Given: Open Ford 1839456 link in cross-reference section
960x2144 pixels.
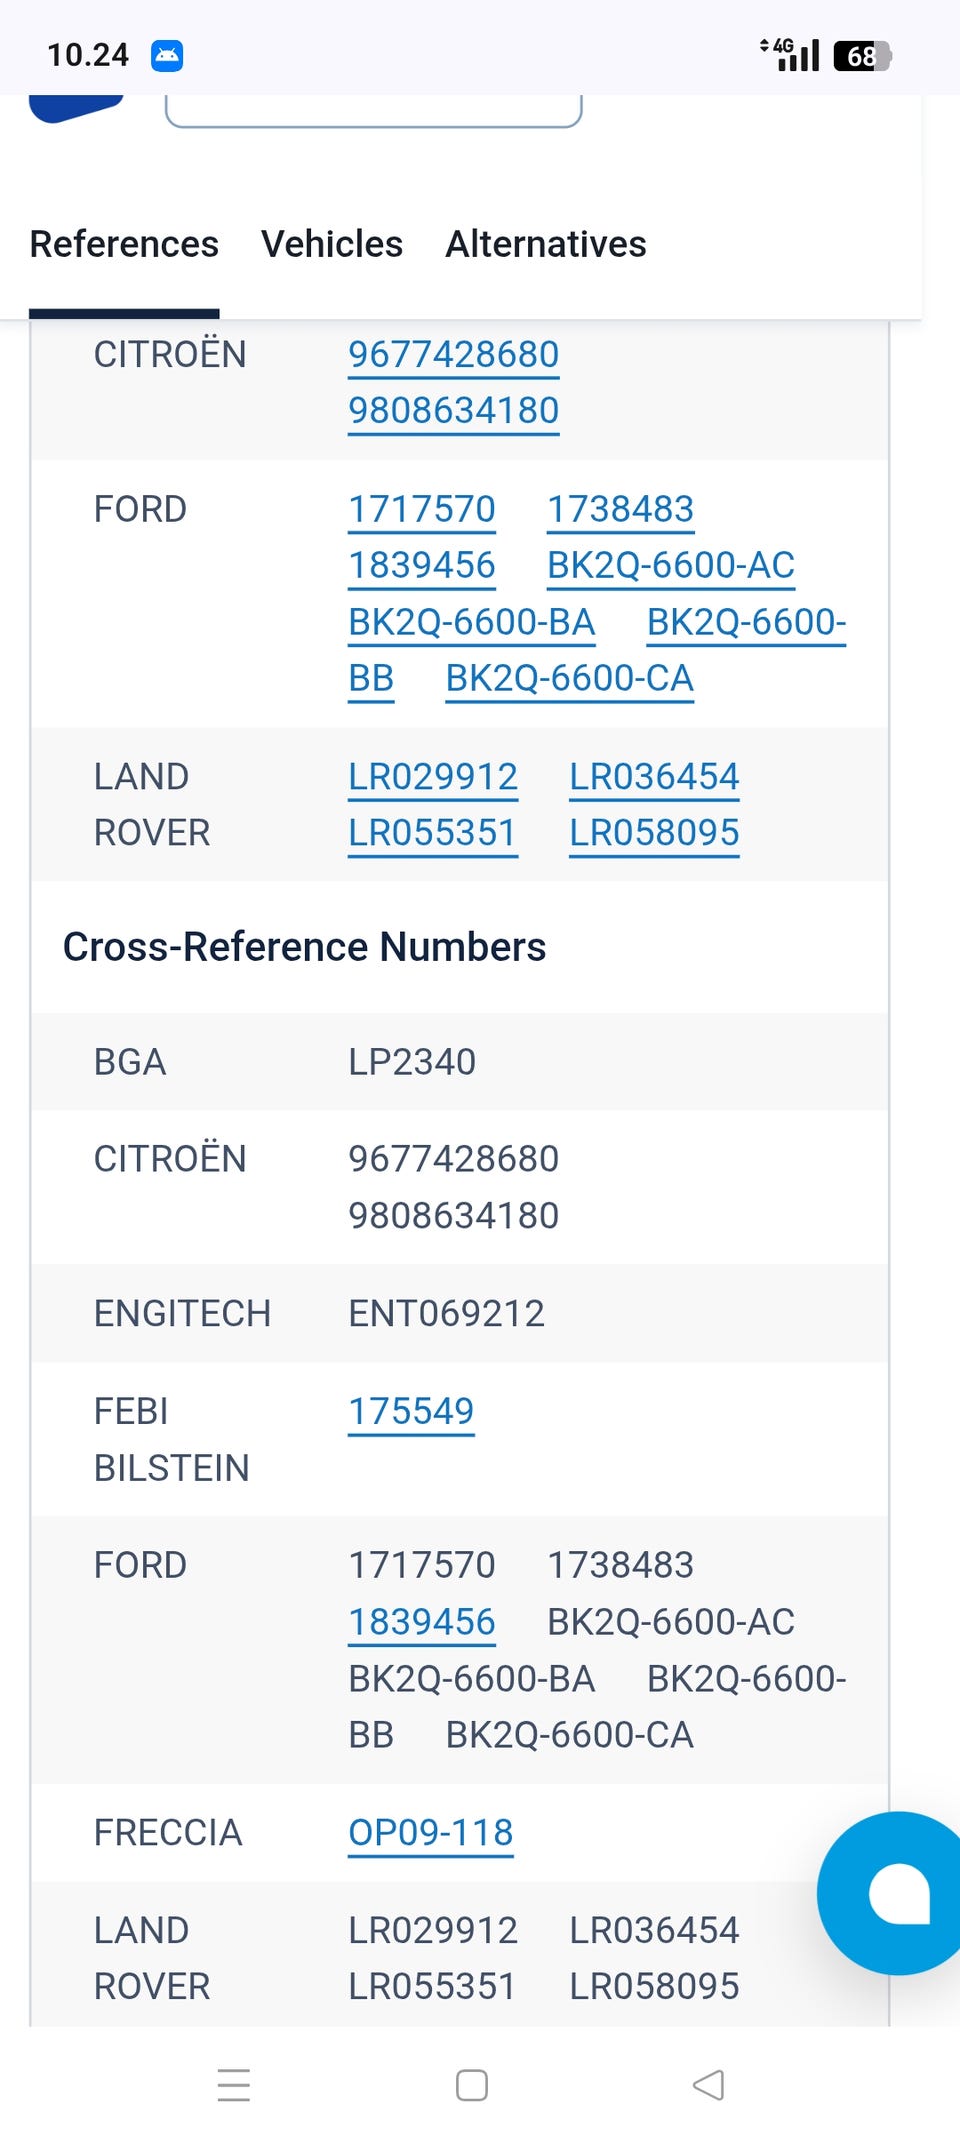Looking at the screenshot, I should (x=422, y=1622).
